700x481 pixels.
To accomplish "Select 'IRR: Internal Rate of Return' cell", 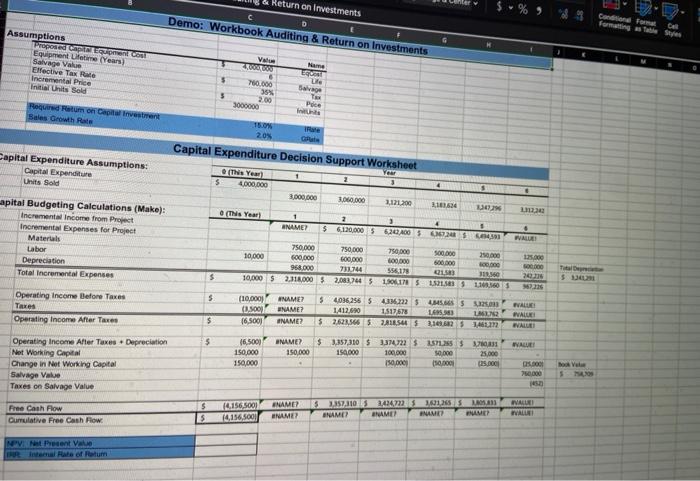I will 99,453.
